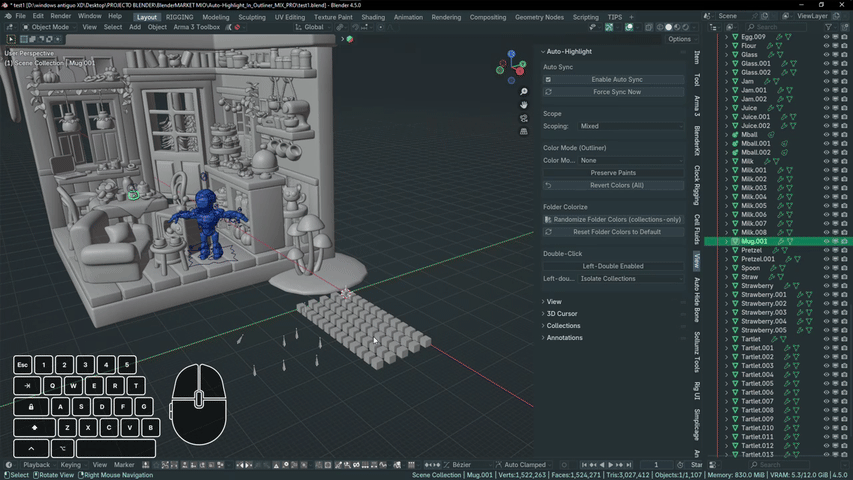This screenshot has height=480, width=853.
Task: Open Global transform orientation dropdown
Action: pos(312,27)
